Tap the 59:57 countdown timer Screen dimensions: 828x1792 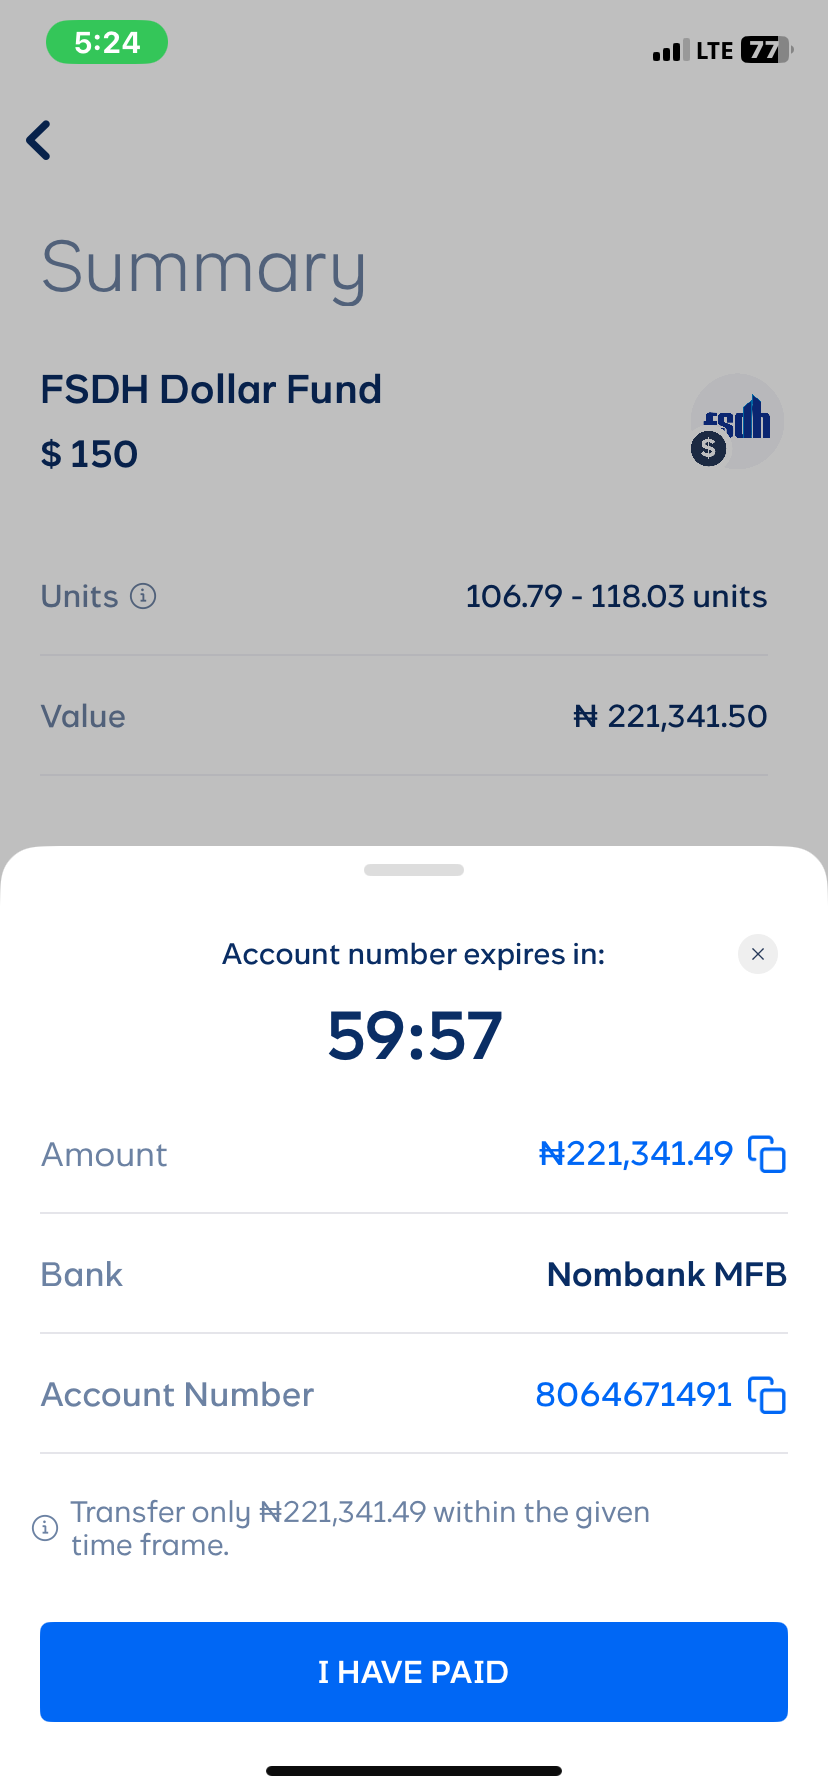tap(414, 1036)
